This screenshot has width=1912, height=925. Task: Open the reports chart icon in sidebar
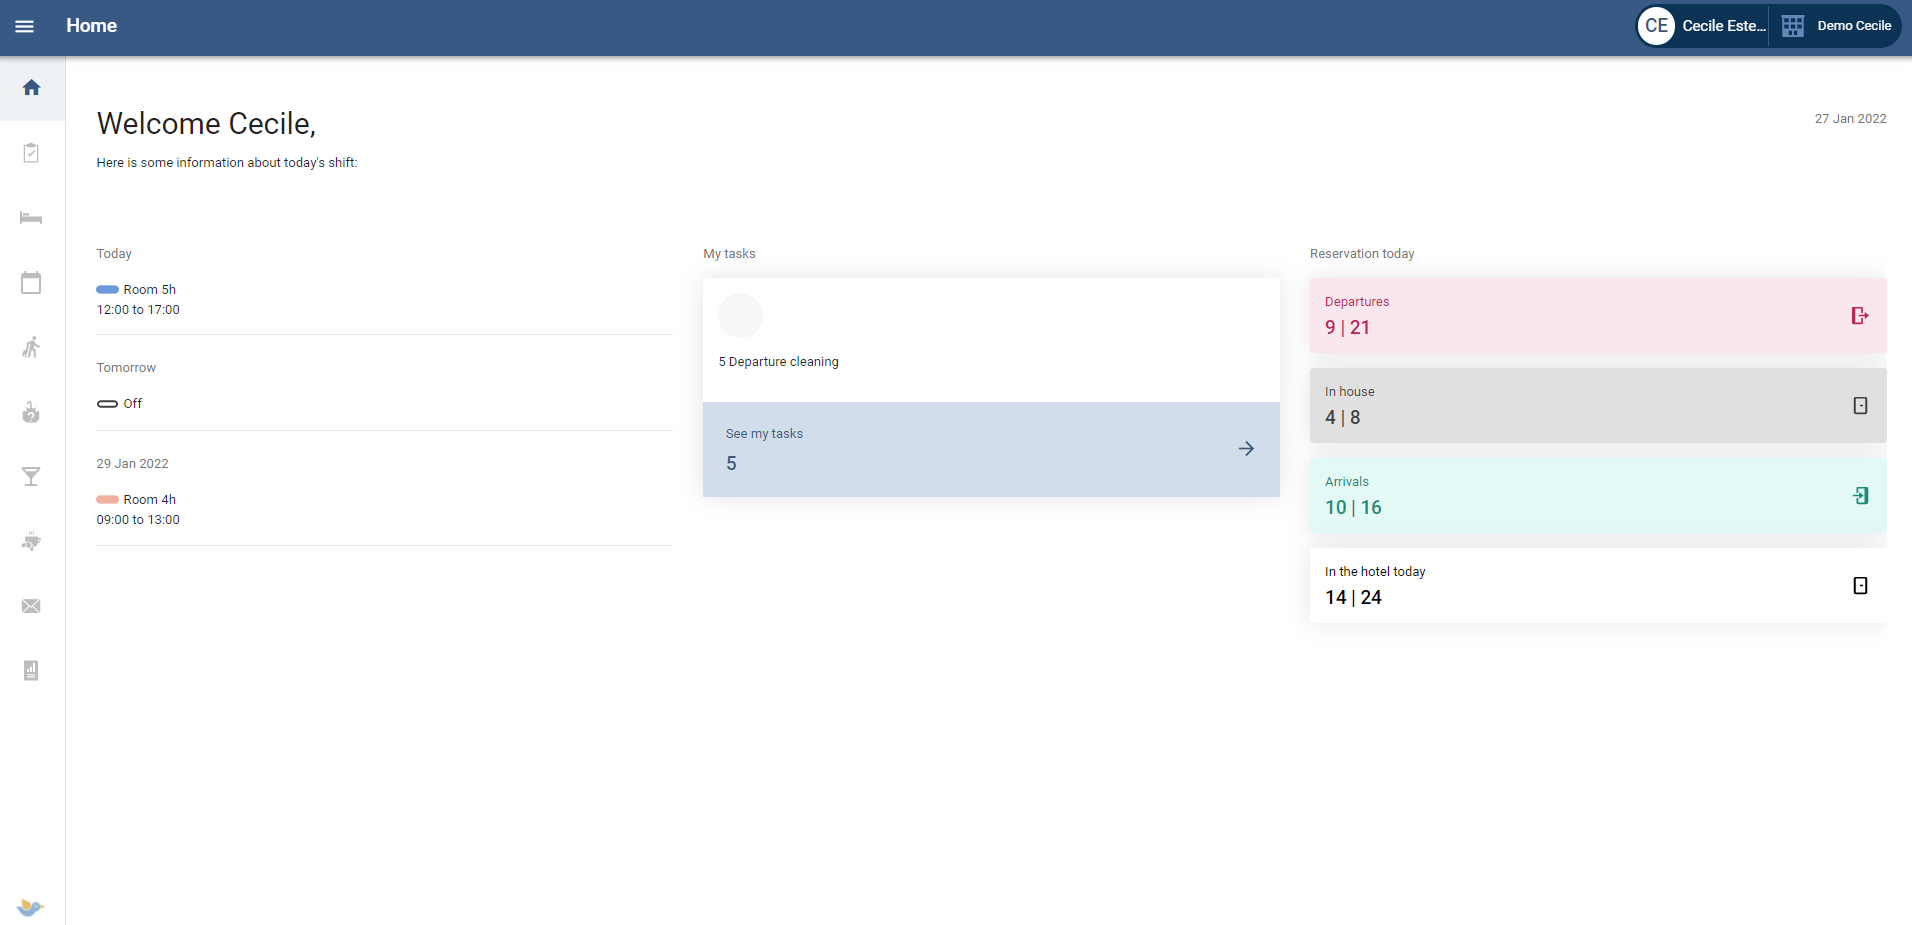pos(32,670)
